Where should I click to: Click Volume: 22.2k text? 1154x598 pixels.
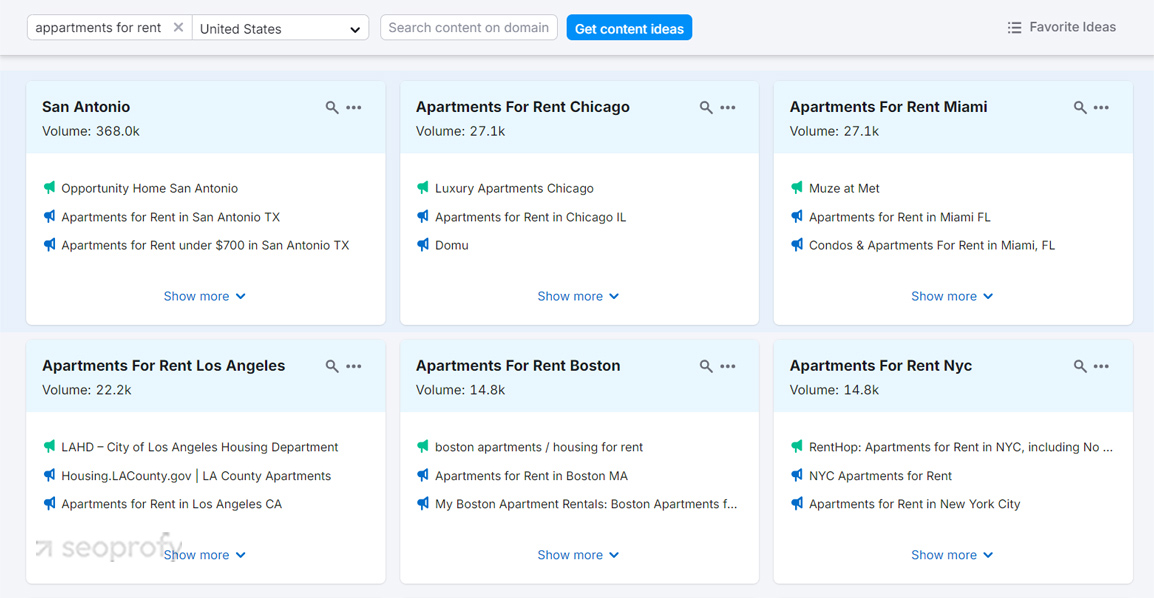pos(87,390)
